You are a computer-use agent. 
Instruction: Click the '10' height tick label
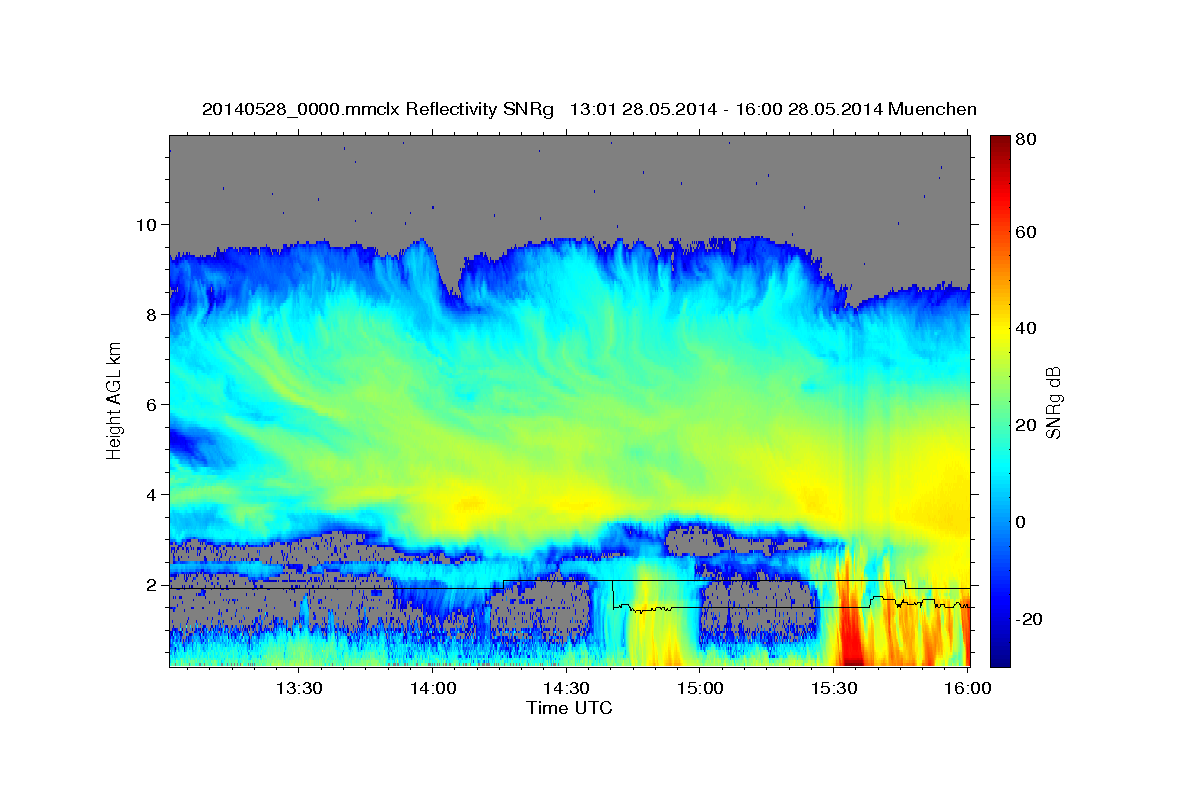click(x=149, y=224)
